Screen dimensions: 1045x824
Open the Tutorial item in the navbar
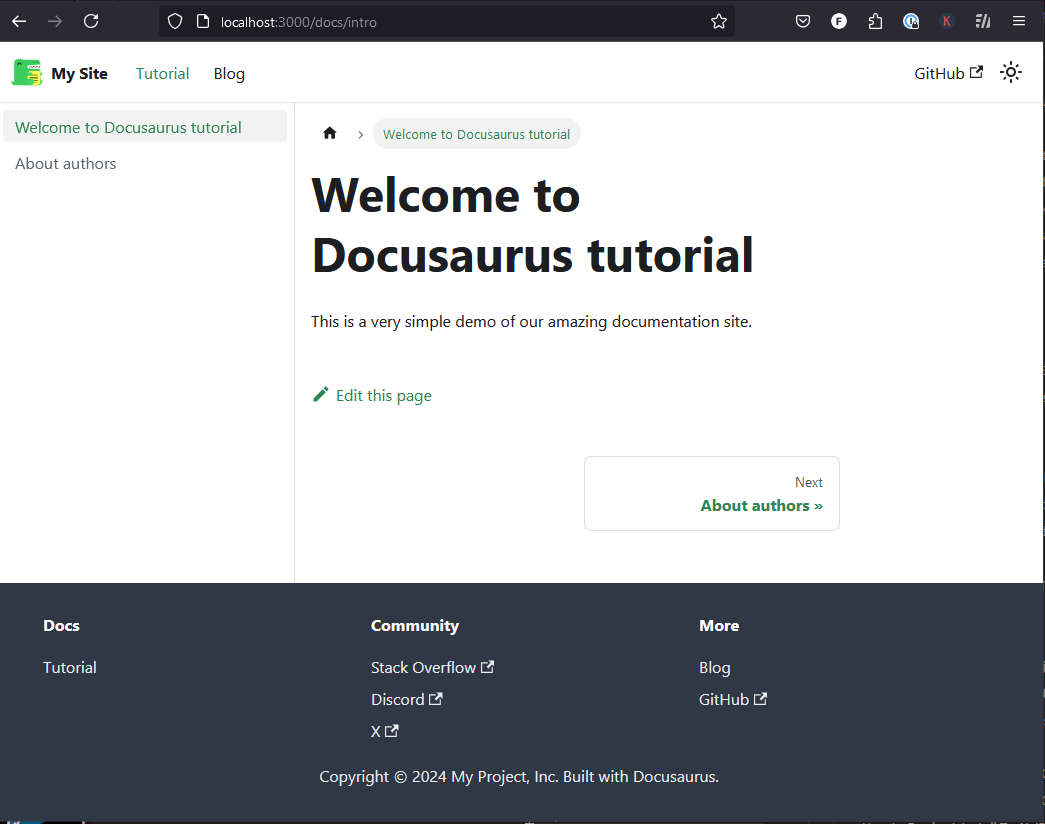coord(162,73)
